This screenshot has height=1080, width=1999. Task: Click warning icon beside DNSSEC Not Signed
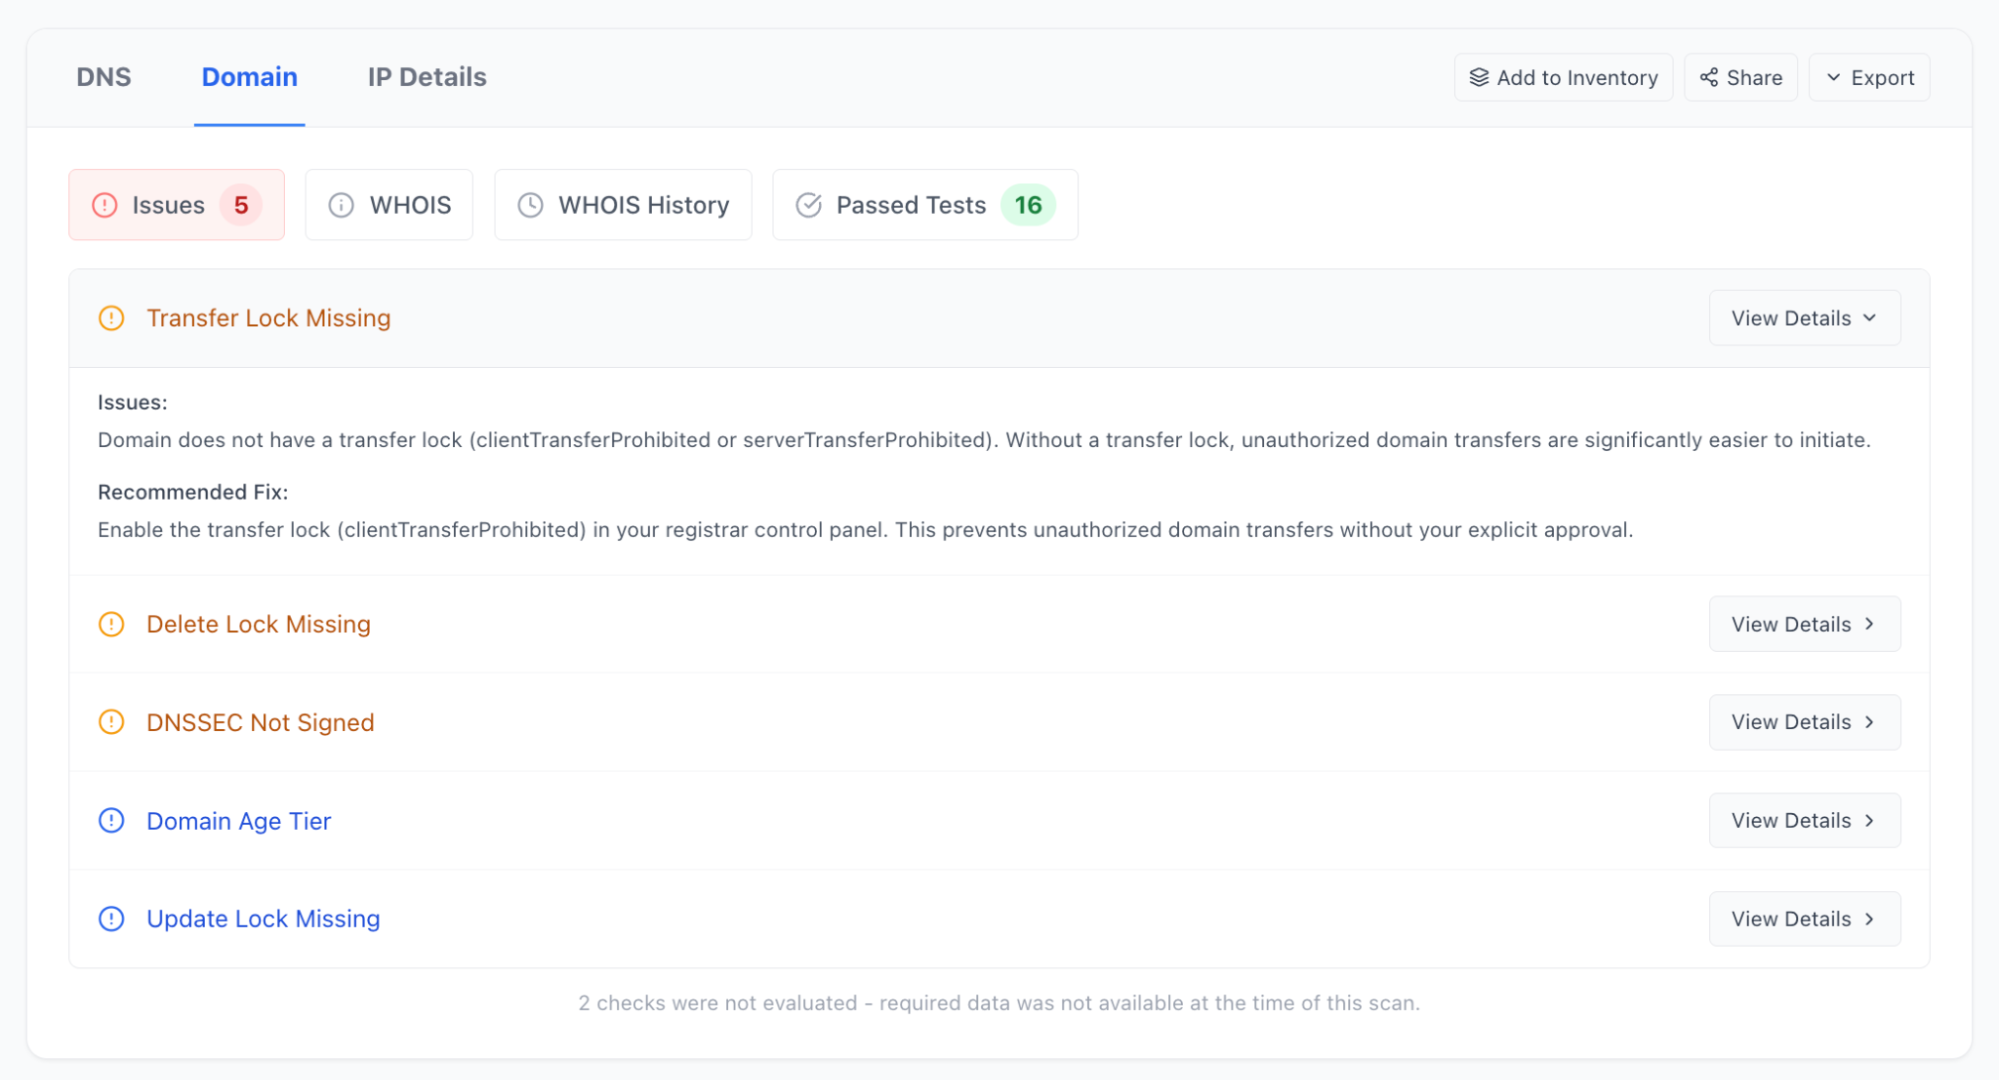[x=111, y=722]
